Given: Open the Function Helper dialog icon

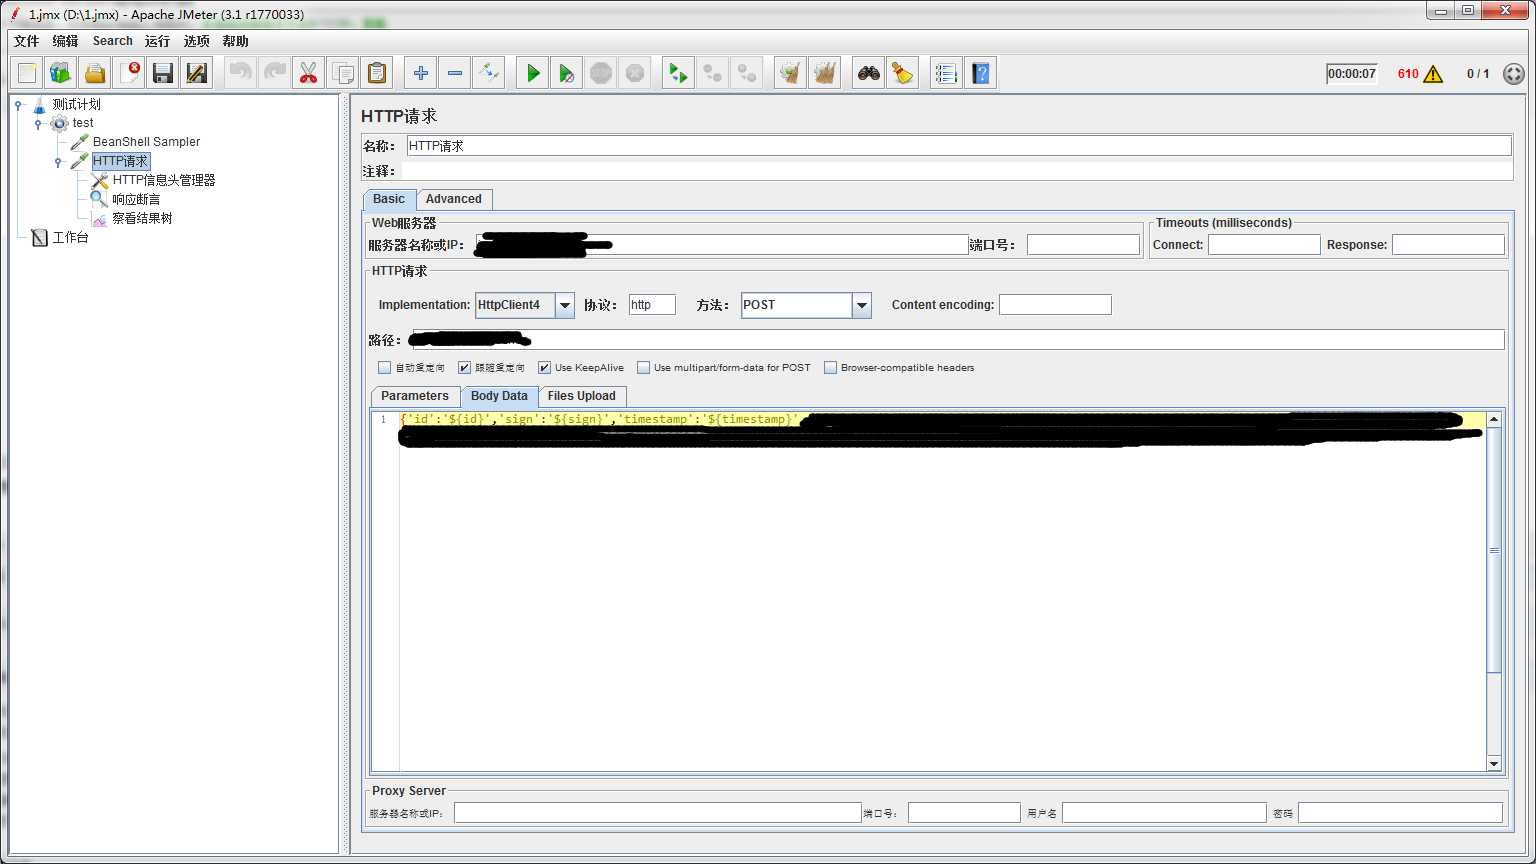Looking at the screenshot, I should (x=947, y=73).
